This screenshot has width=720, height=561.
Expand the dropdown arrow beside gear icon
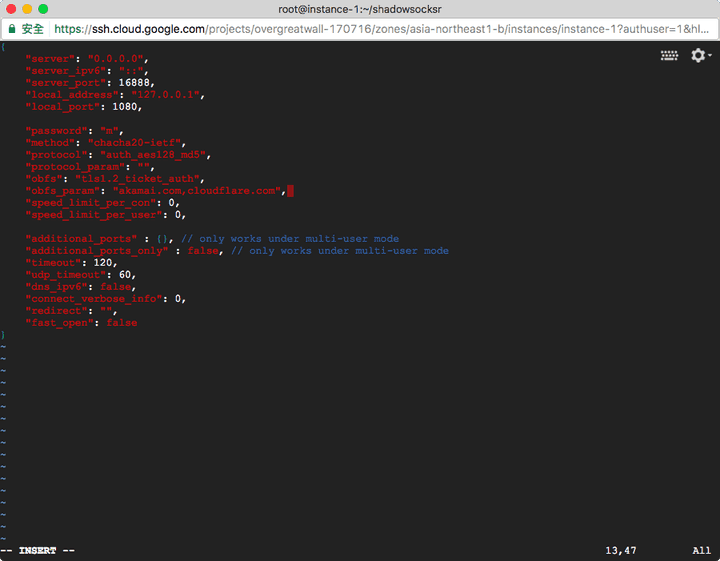[710, 57]
